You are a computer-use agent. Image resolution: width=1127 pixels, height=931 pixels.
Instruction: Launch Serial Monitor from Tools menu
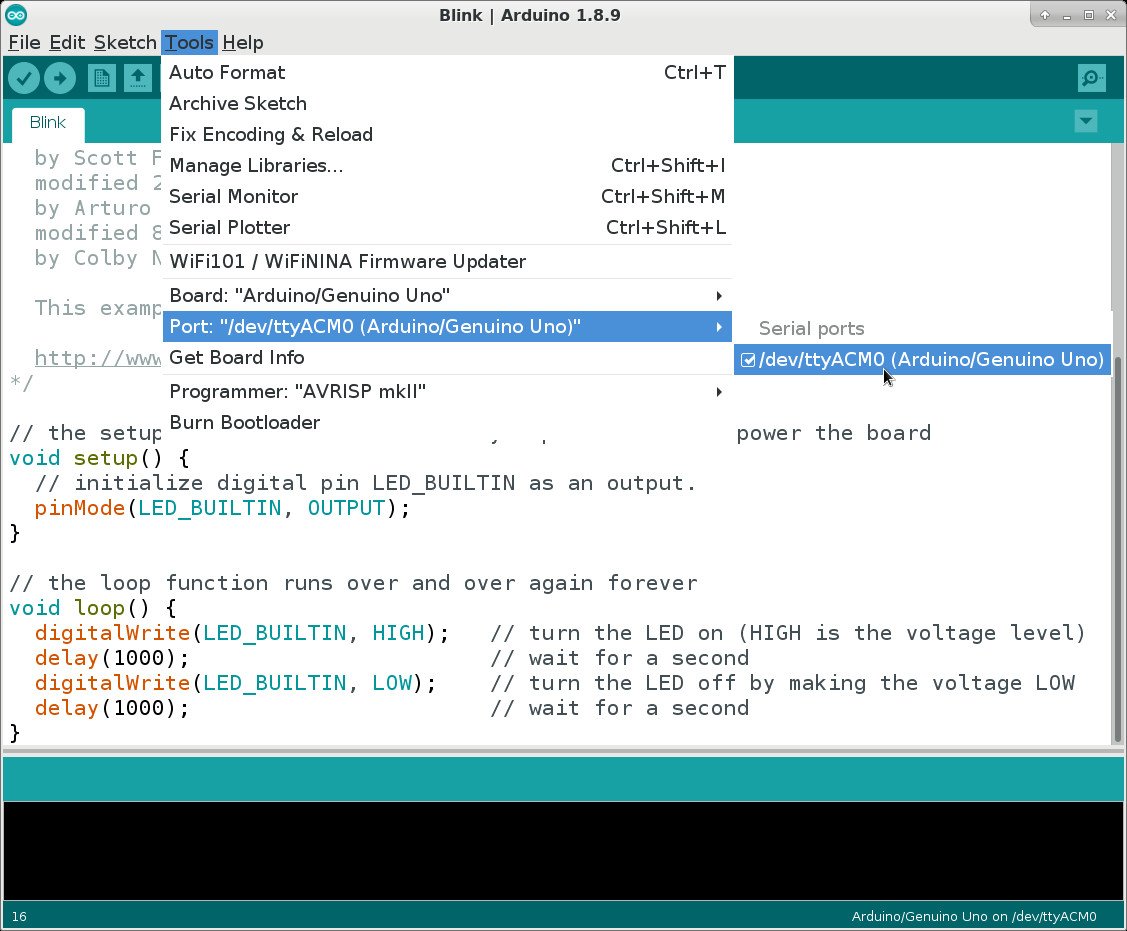tap(446, 196)
